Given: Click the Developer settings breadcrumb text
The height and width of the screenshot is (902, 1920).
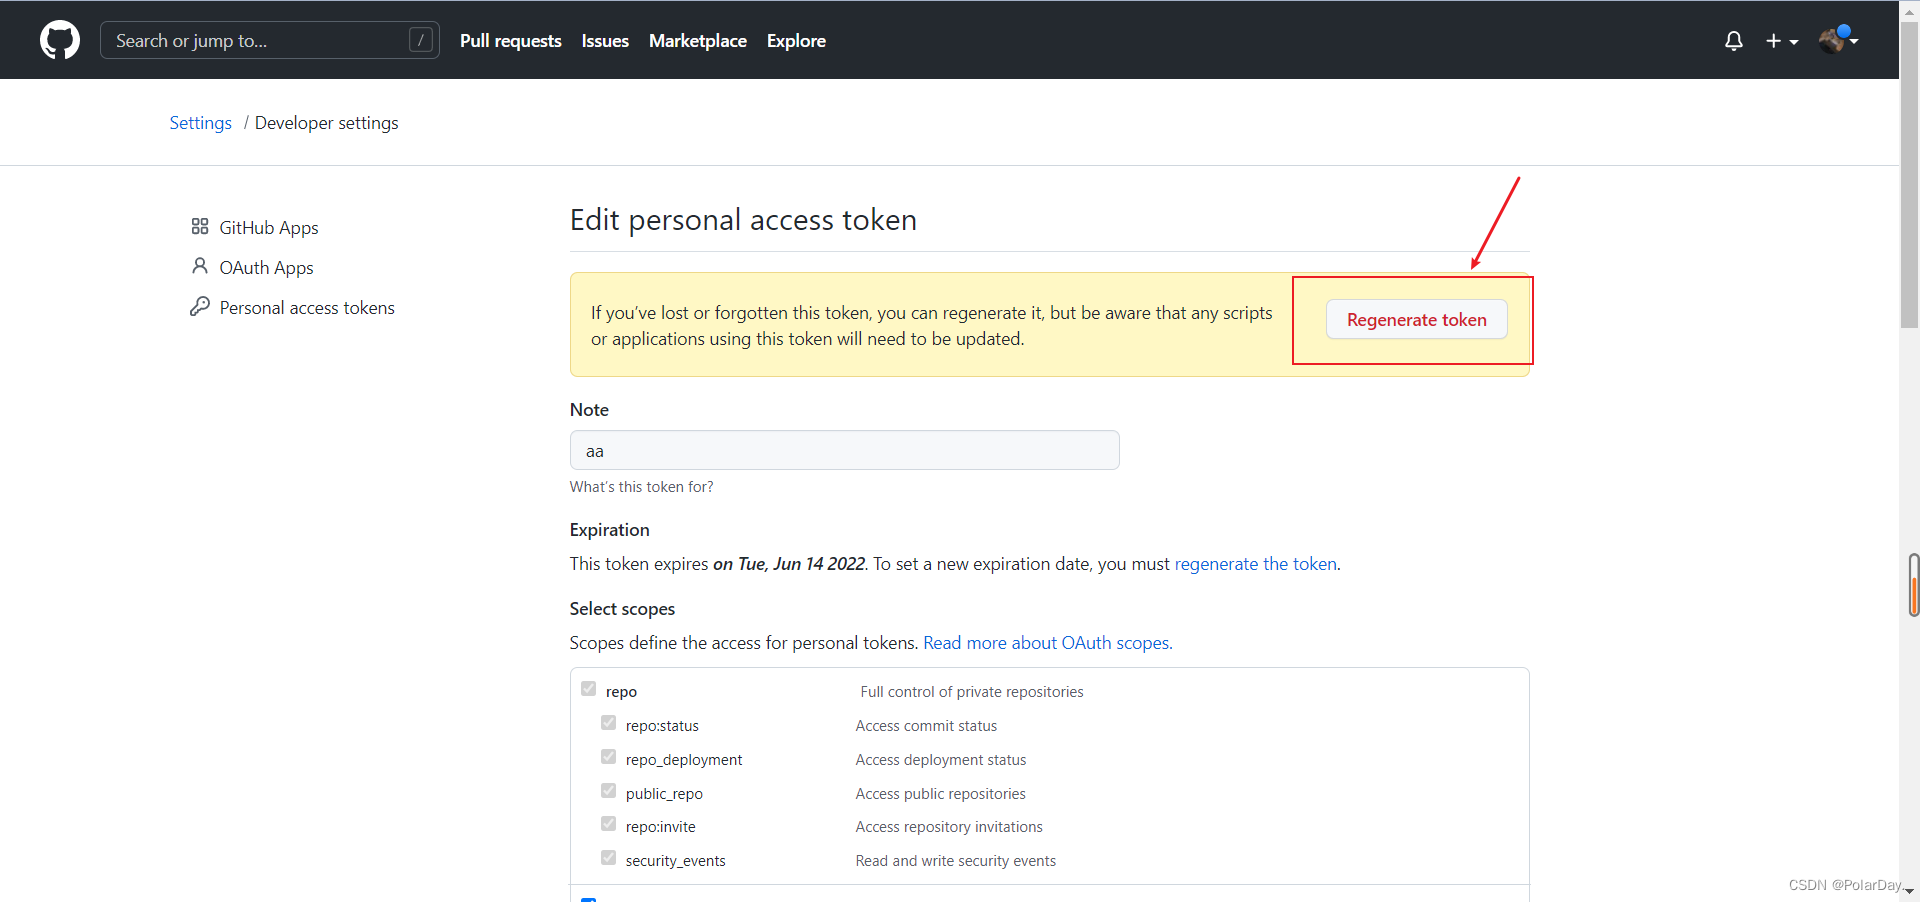Looking at the screenshot, I should coord(326,123).
